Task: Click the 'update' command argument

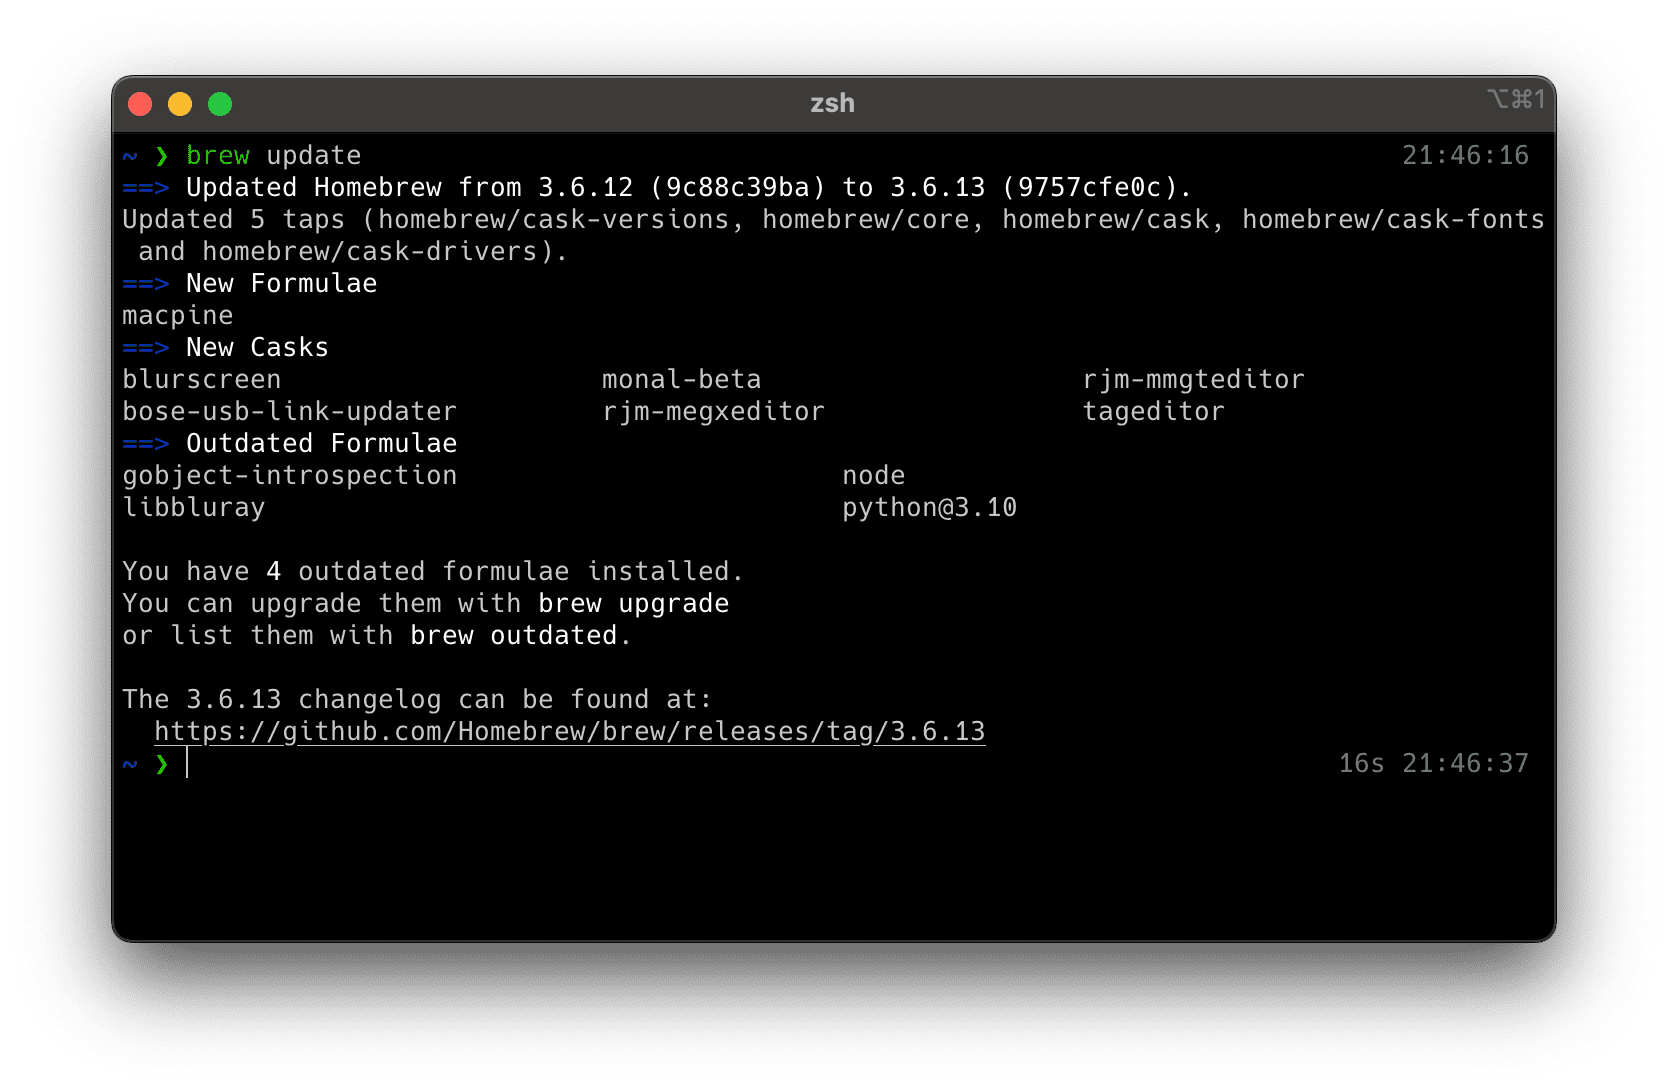Action: (x=314, y=156)
